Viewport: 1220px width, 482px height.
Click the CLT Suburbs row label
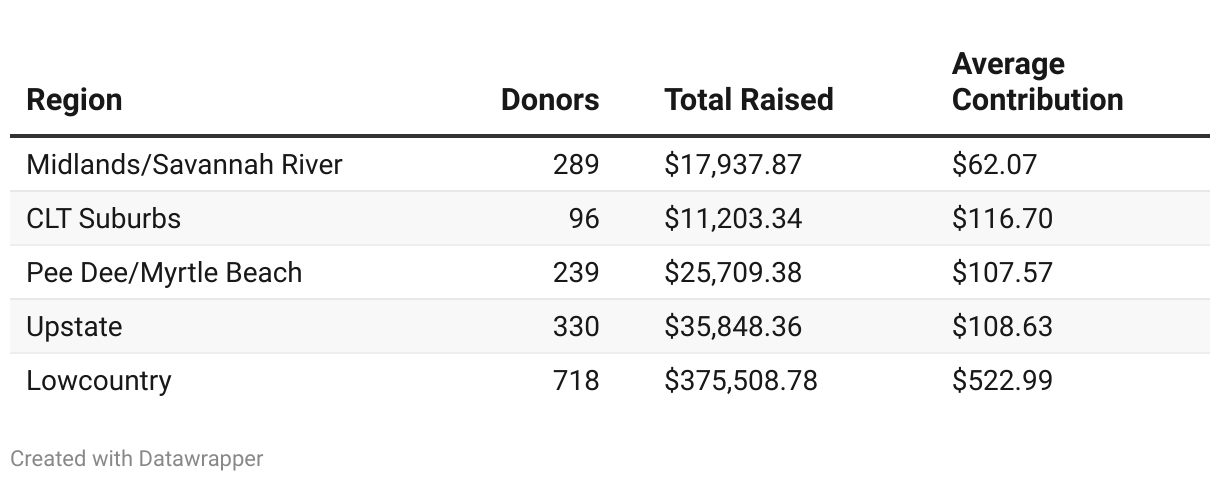(104, 218)
